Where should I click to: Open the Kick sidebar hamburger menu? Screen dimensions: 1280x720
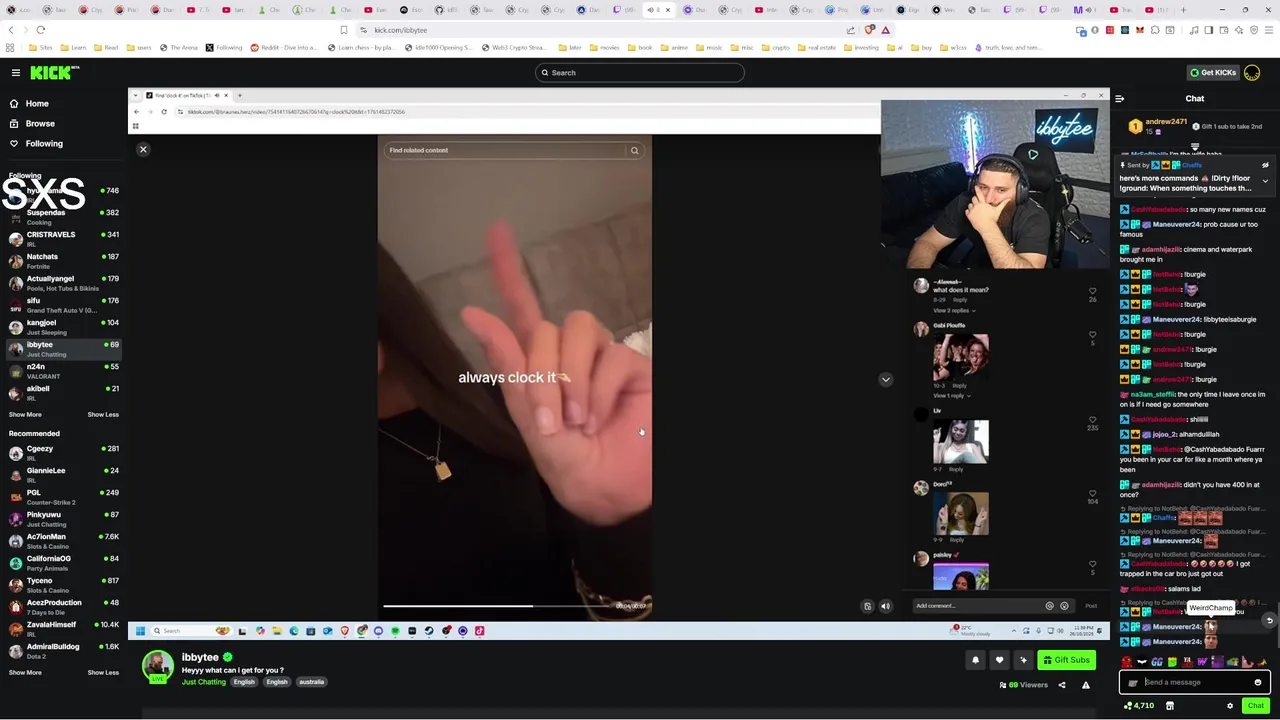16,72
